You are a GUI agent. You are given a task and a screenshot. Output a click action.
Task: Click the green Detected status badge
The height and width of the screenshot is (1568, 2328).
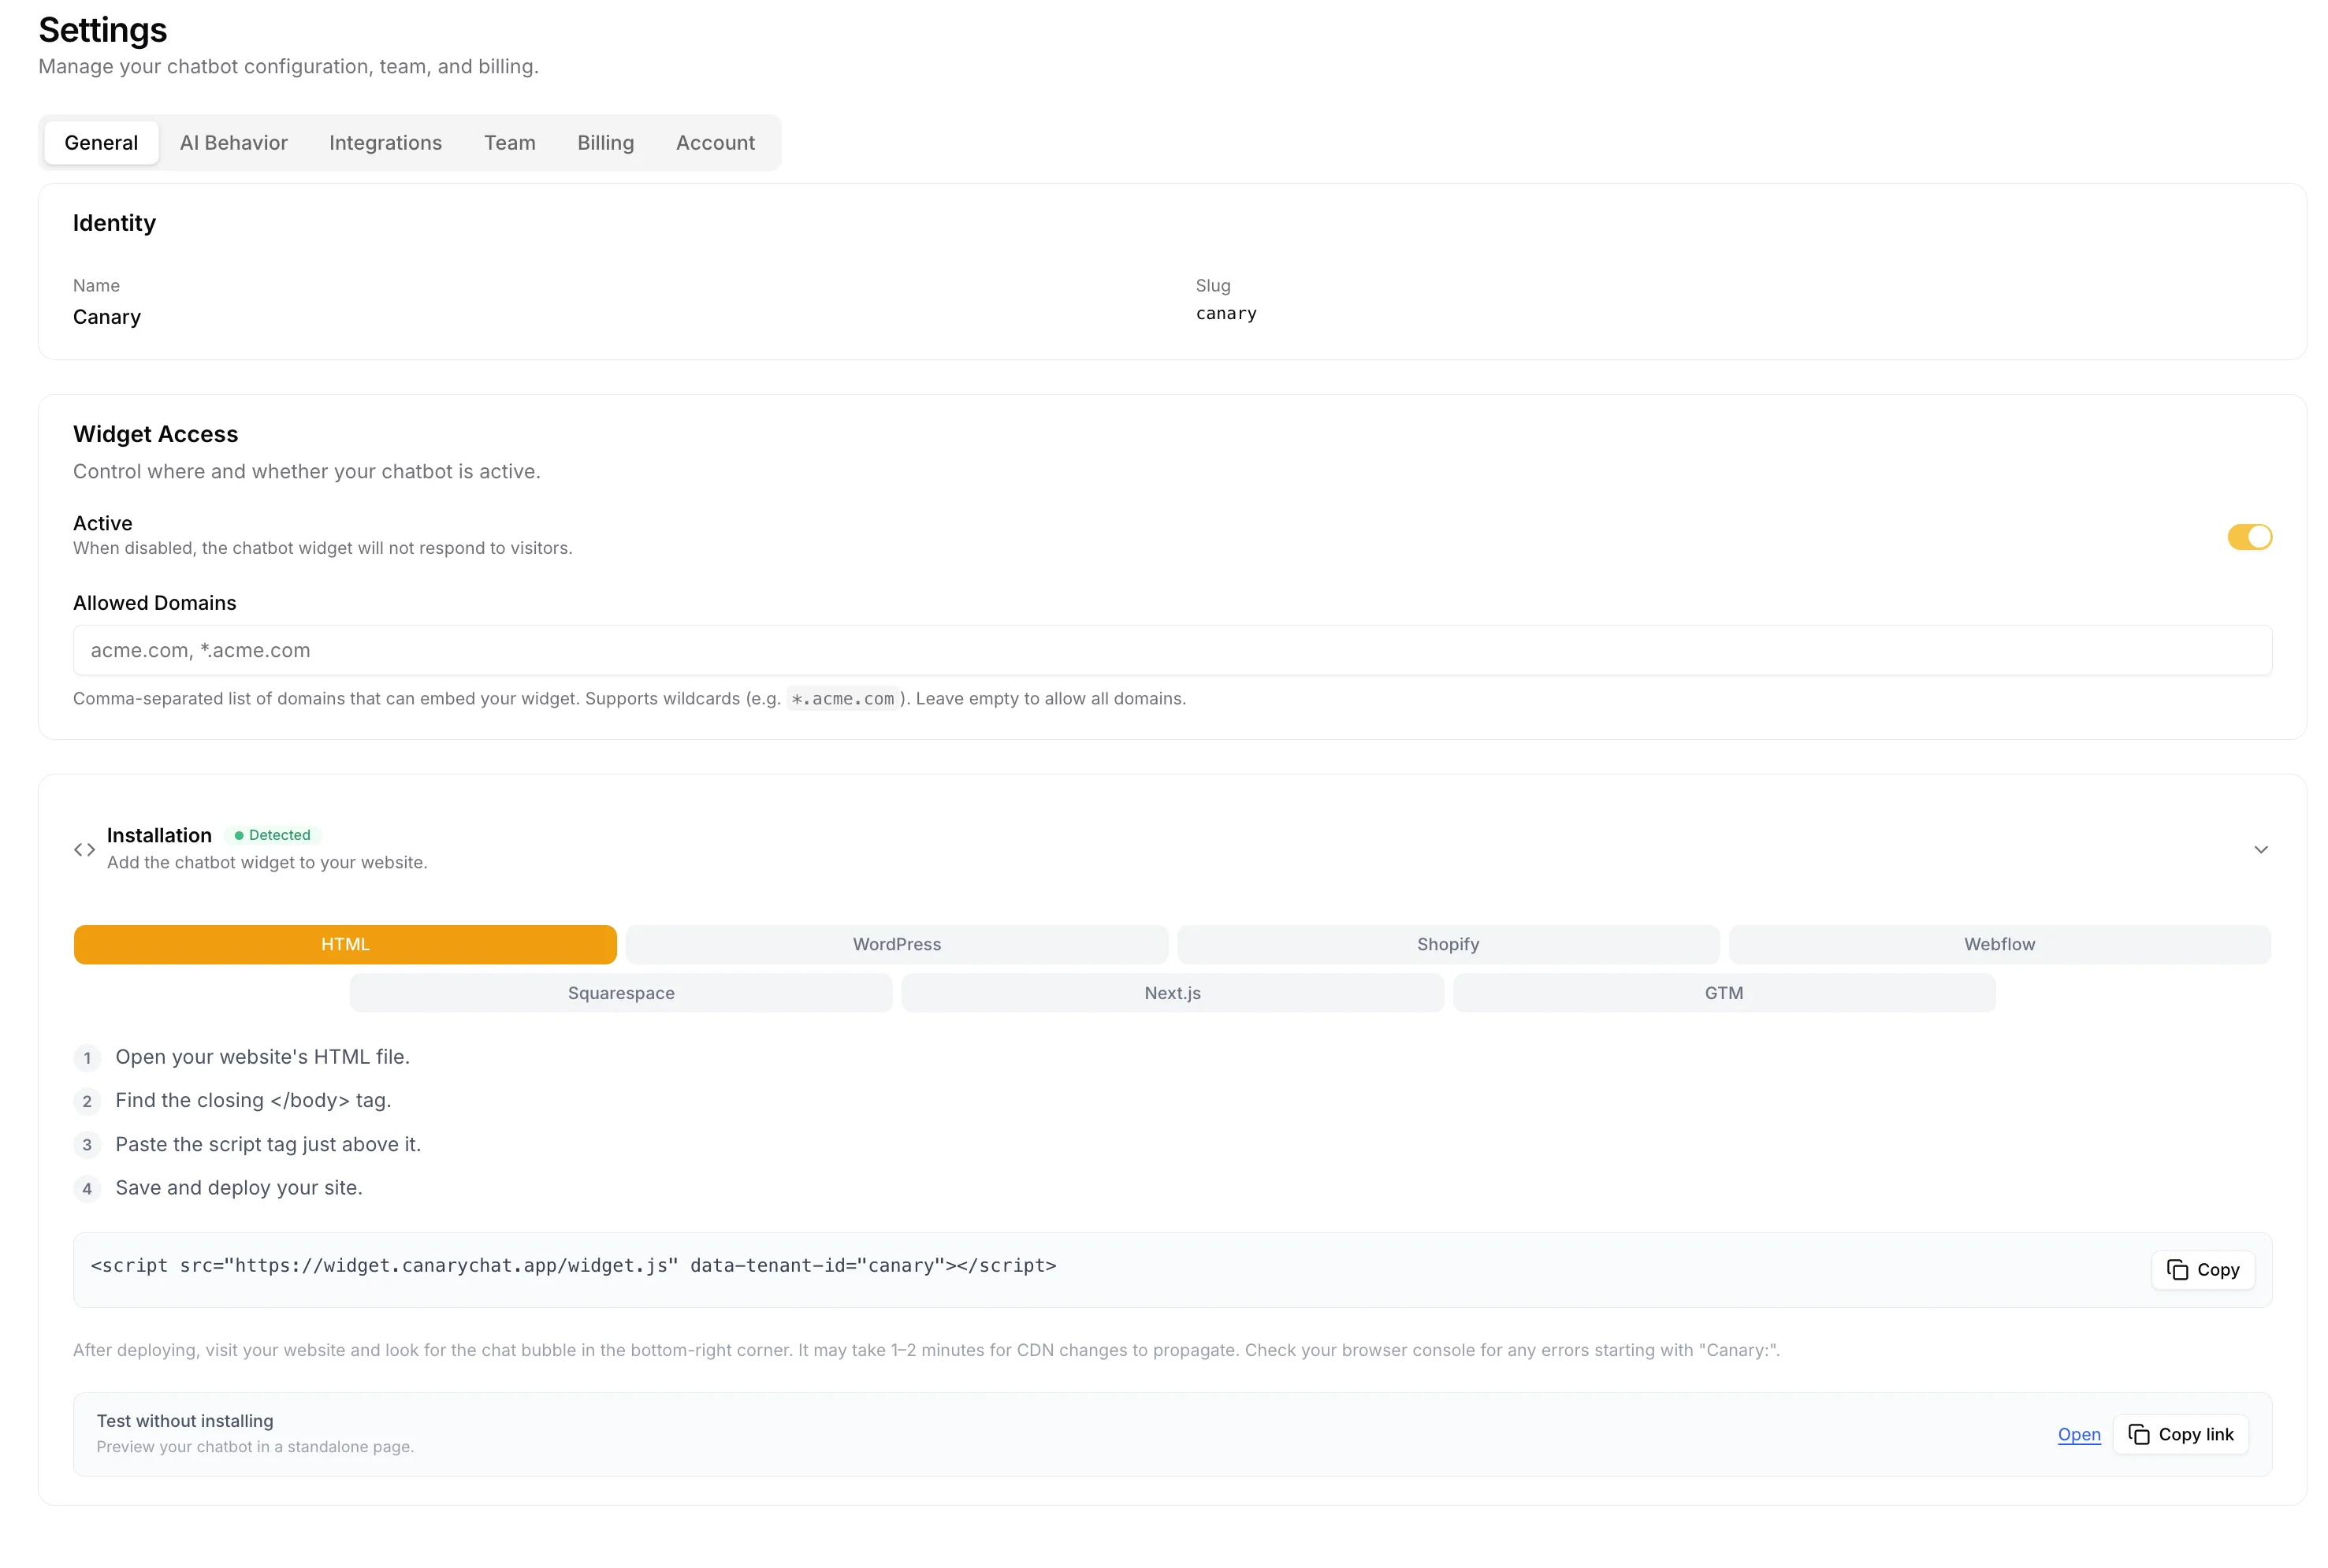pyautogui.click(x=272, y=835)
